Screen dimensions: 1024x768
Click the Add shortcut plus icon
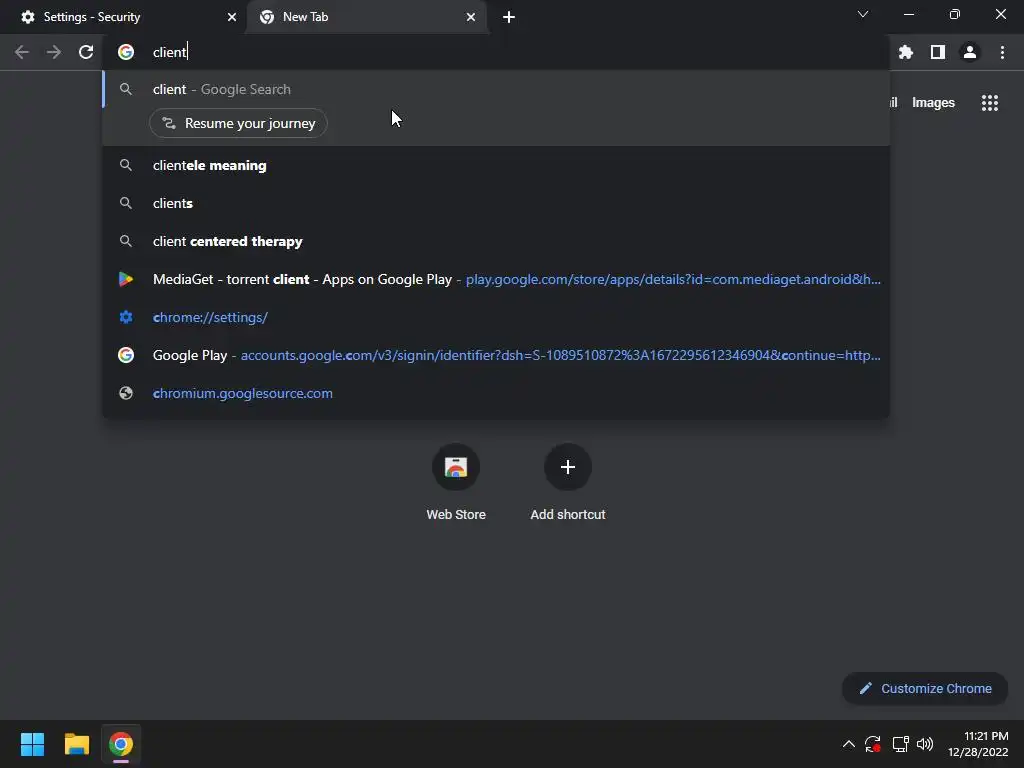(x=568, y=467)
